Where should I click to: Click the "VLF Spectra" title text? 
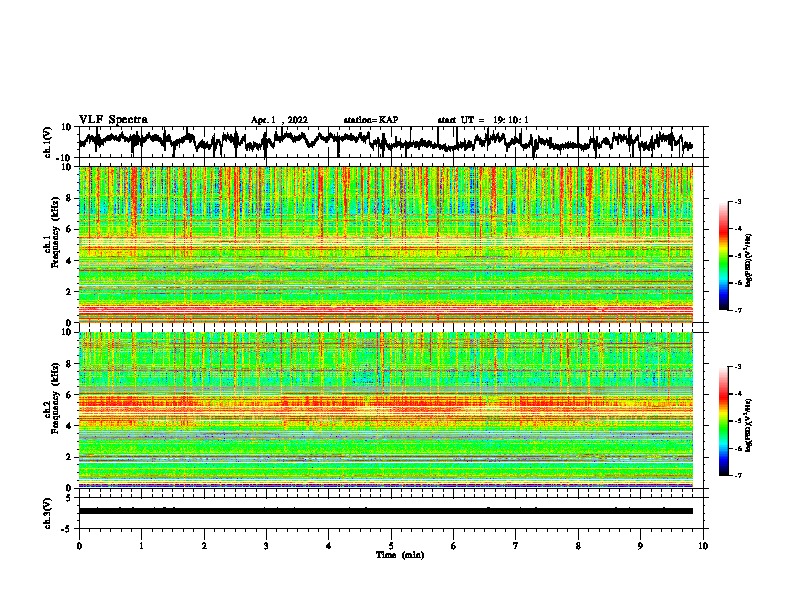113,120
